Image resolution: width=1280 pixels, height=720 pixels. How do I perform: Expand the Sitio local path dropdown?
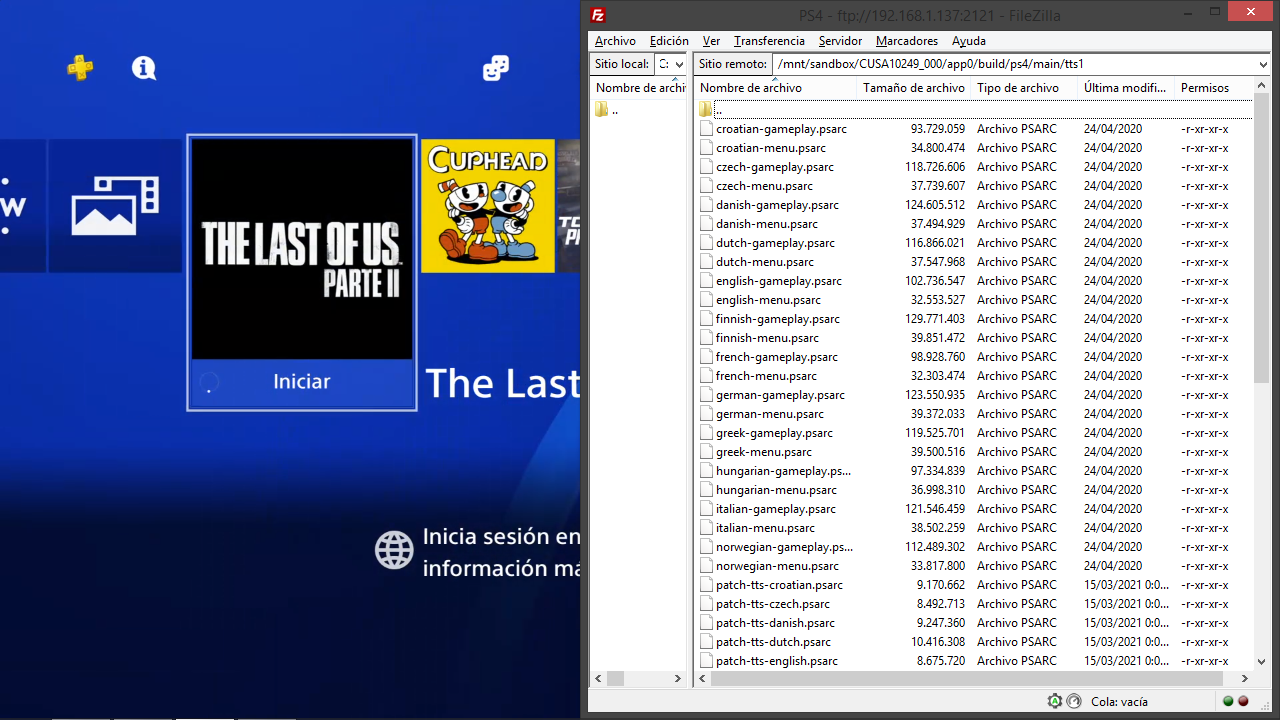pos(679,64)
